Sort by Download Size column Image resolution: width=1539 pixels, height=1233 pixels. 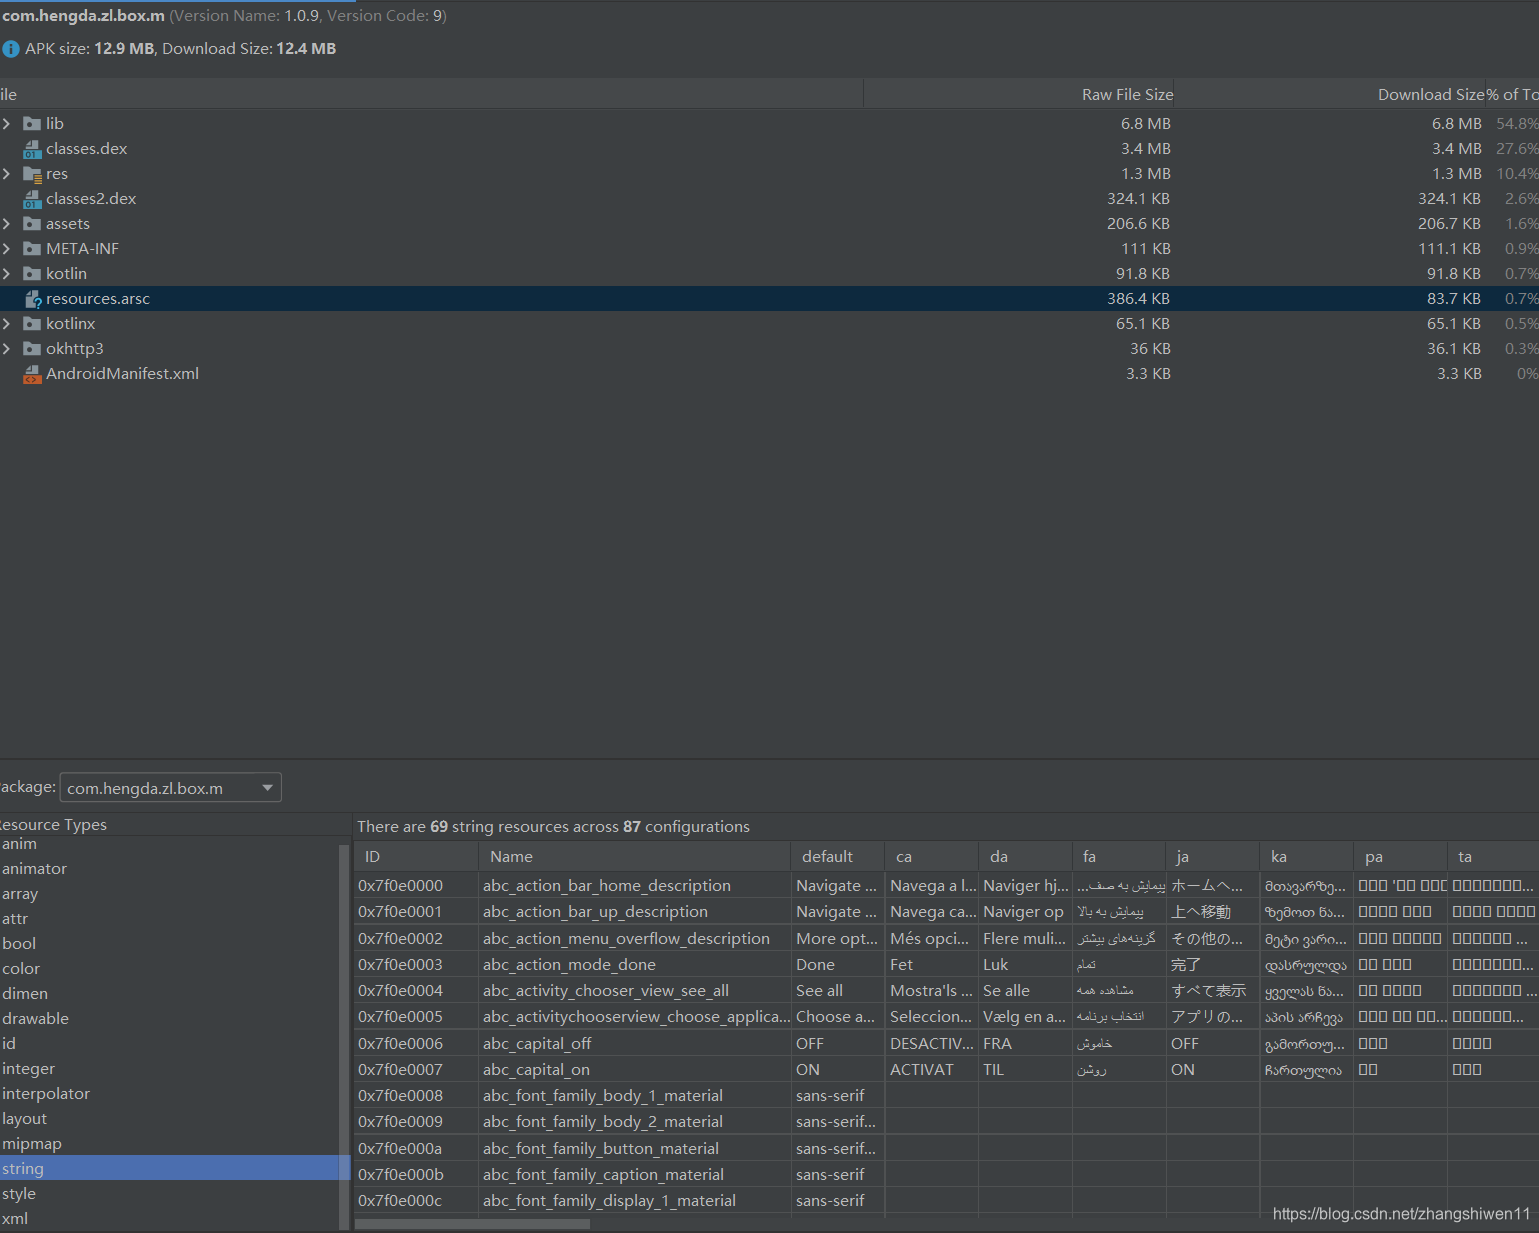pos(1330,94)
